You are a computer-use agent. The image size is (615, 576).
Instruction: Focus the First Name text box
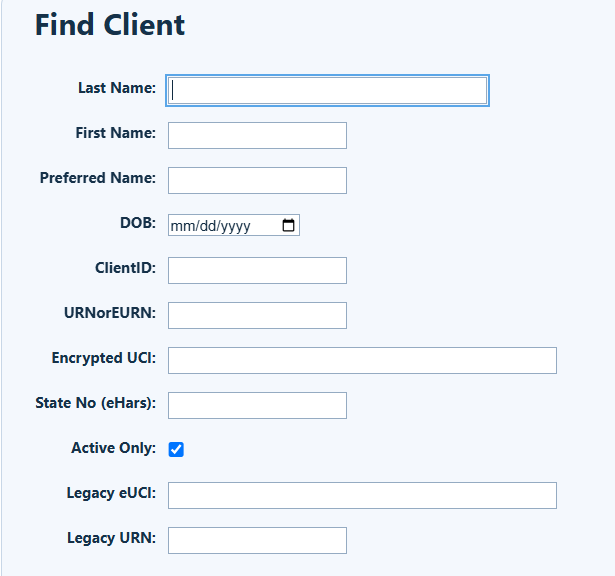tap(257, 135)
